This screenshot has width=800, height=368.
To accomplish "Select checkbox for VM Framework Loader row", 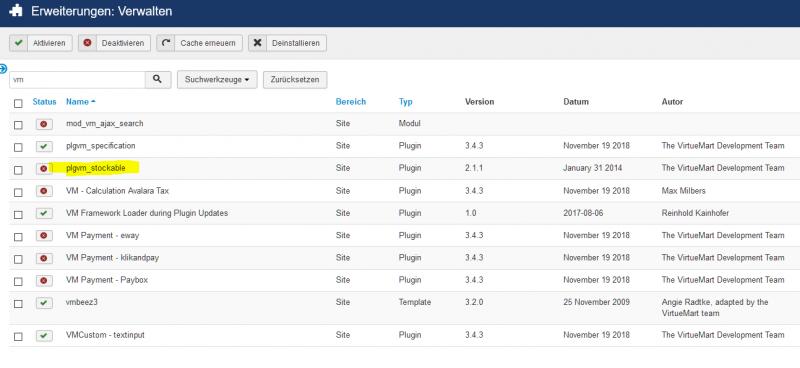I will click(18, 215).
